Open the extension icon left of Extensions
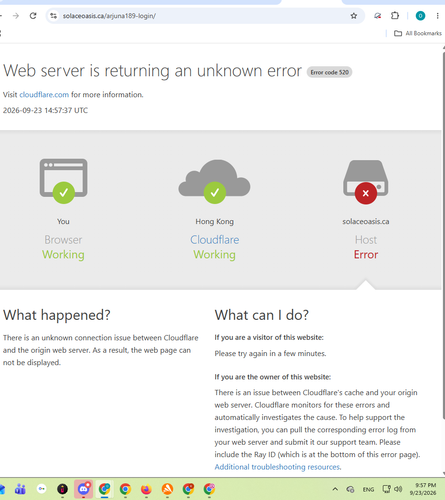Image resolution: width=445 pixels, height=500 pixels. (377, 16)
